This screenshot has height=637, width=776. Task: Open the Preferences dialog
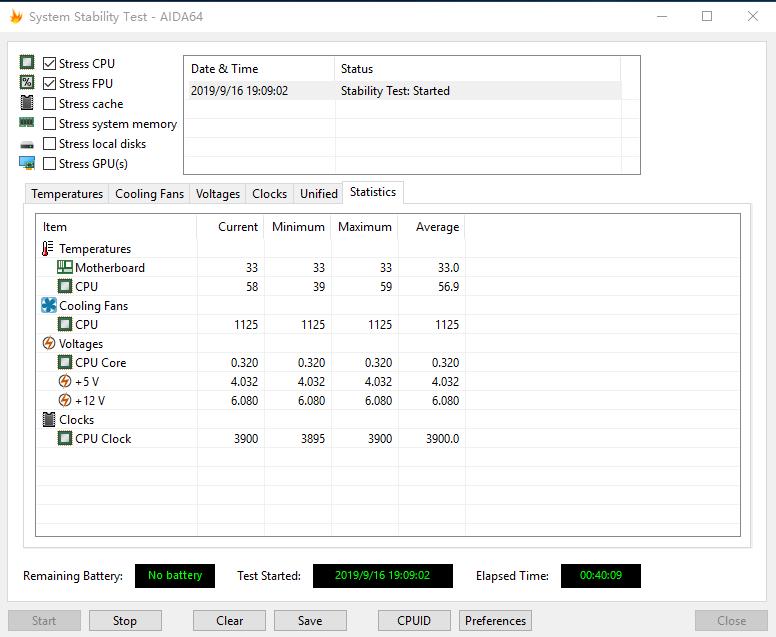coord(495,621)
